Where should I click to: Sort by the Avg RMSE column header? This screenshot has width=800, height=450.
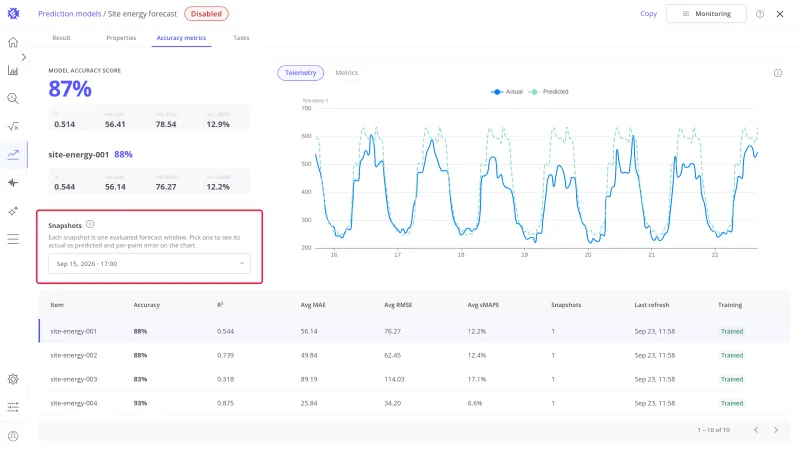tap(397, 305)
